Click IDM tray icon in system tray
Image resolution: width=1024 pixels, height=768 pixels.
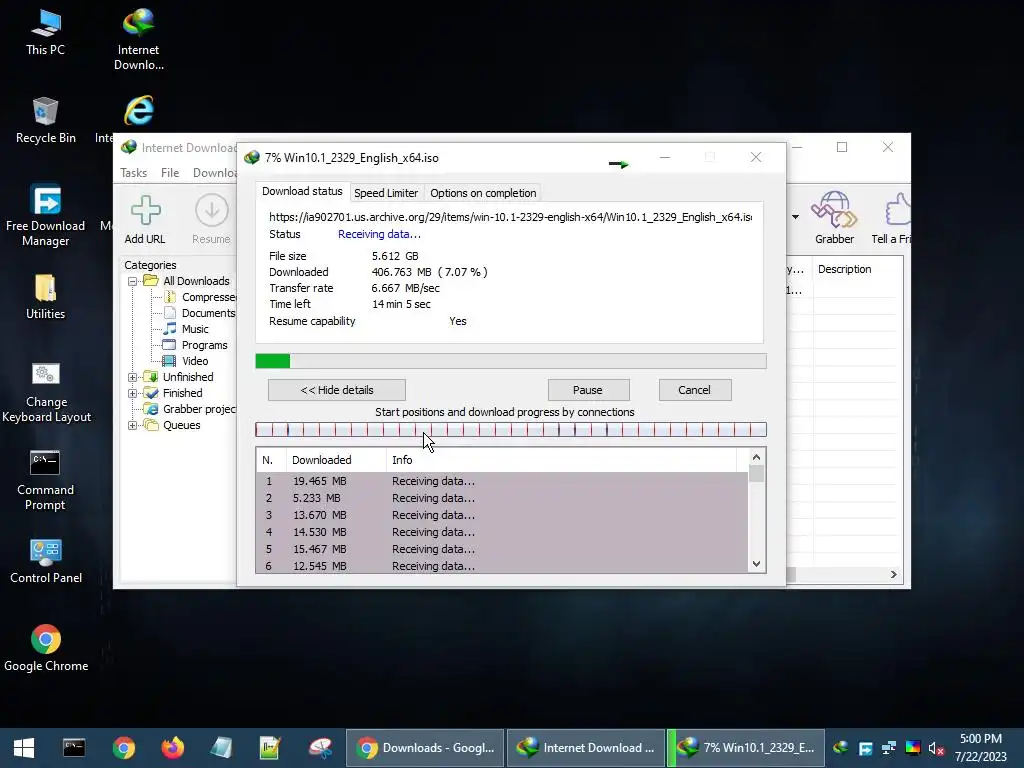tap(841, 748)
